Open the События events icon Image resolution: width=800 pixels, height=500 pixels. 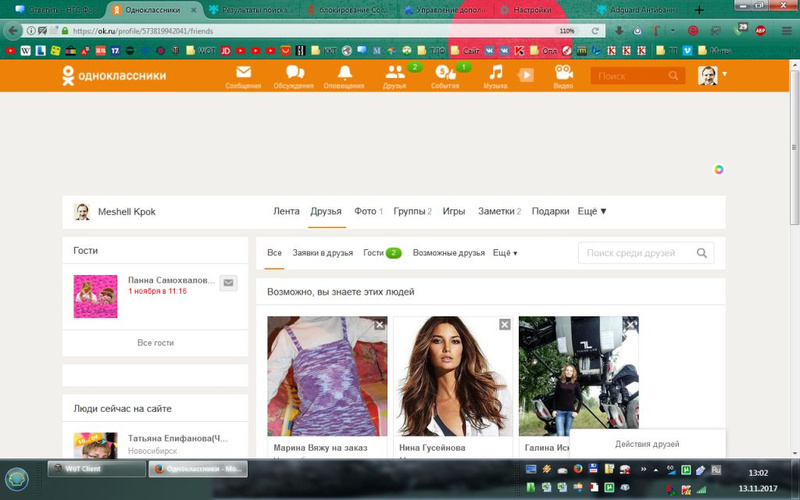(x=445, y=74)
